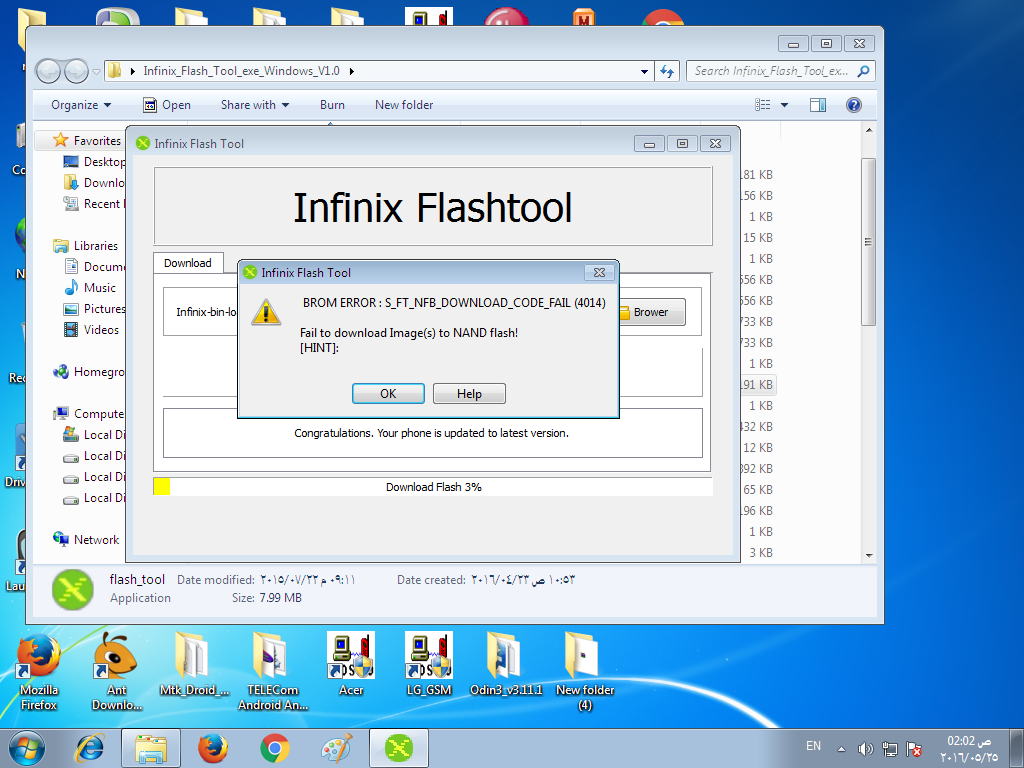Click Infinix Flash Tool taskbar button
This screenshot has width=1024, height=768.
pos(399,748)
